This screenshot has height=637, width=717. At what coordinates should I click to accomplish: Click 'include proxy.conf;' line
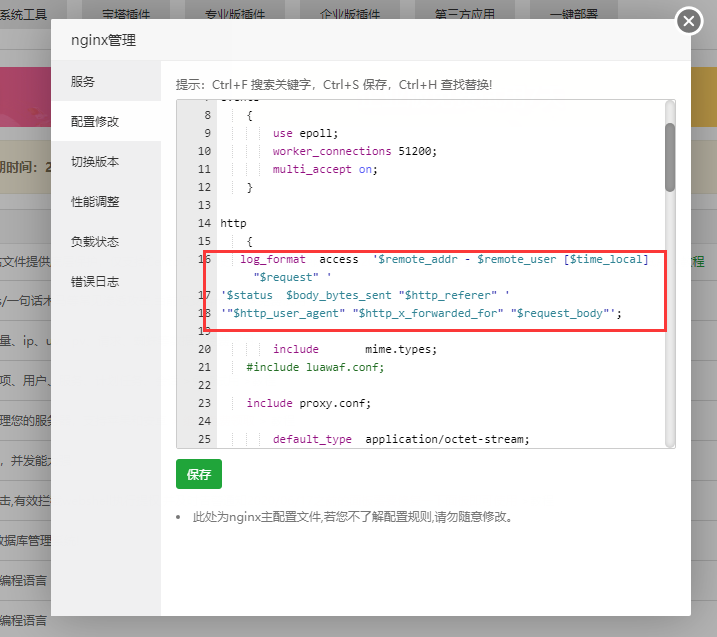point(309,403)
